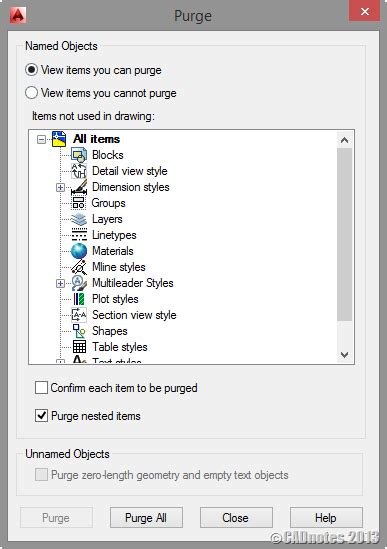Select 'Section view style' entry
The height and width of the screenshot is (549, 387).
tap(134, 315)
